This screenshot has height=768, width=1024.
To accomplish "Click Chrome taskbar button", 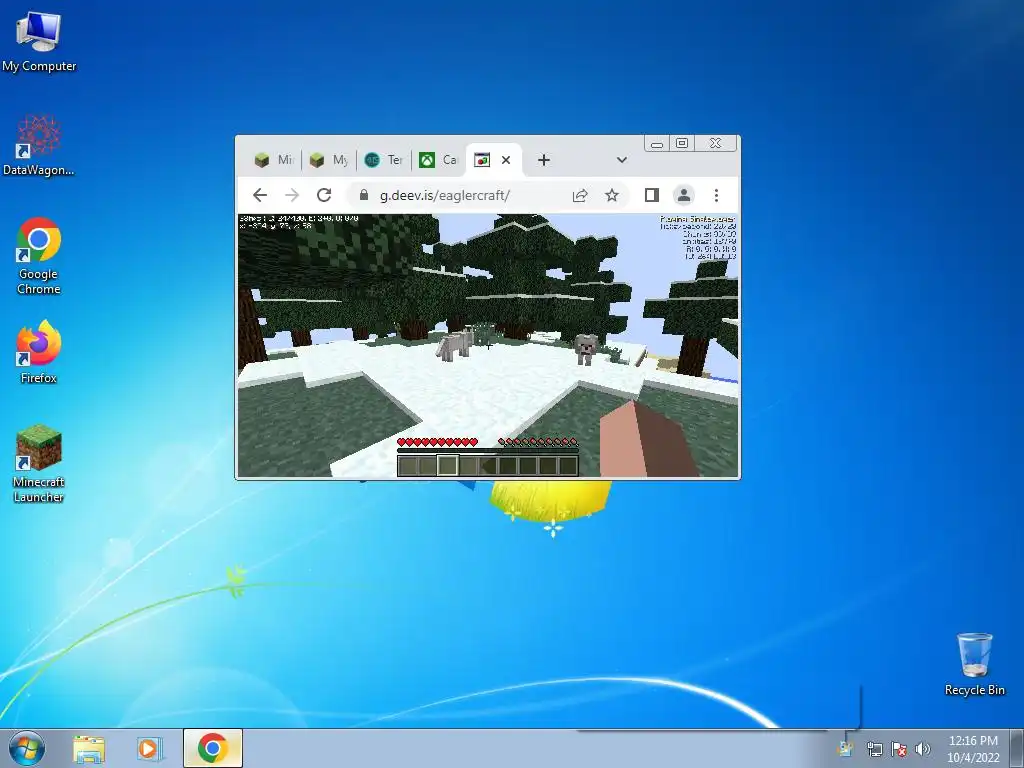I will pyautogui.click(x=213, y=748).
